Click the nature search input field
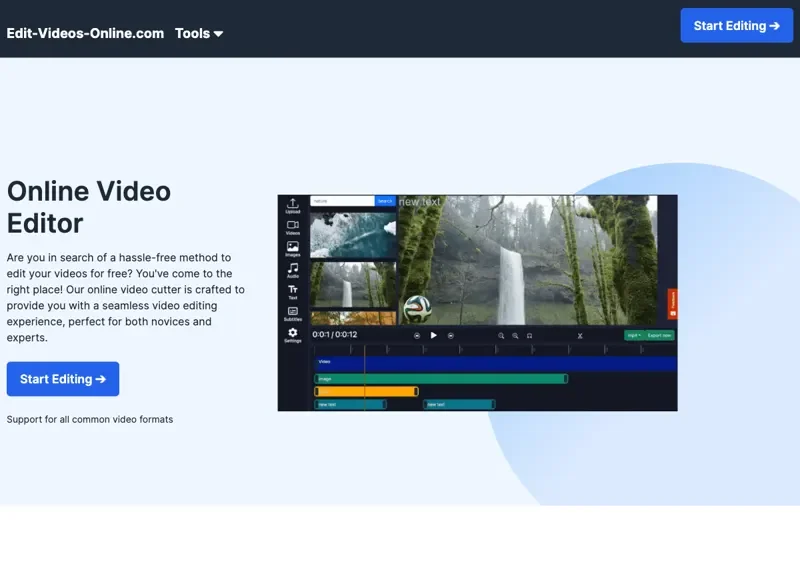 tap(345, 202)
